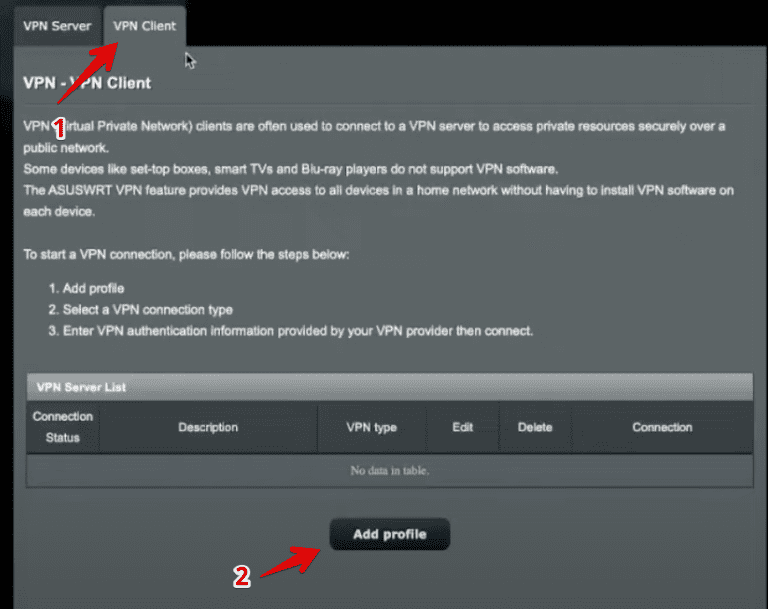Click the Description column header
The height and width of the screenshot is (609, 768).
tap(208, 427)
